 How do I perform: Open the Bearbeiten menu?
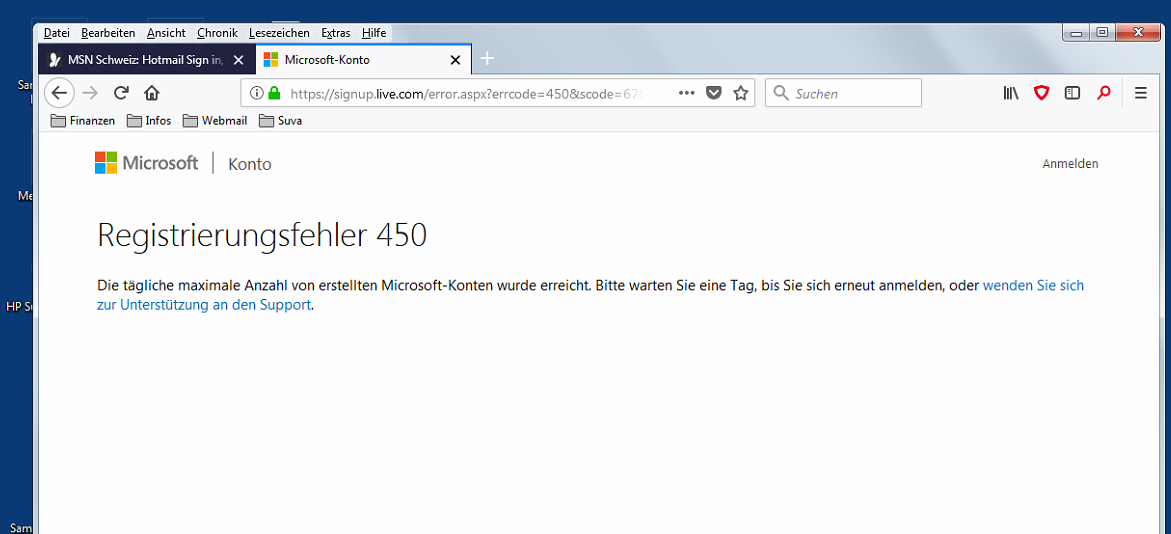tap(108, 33)
